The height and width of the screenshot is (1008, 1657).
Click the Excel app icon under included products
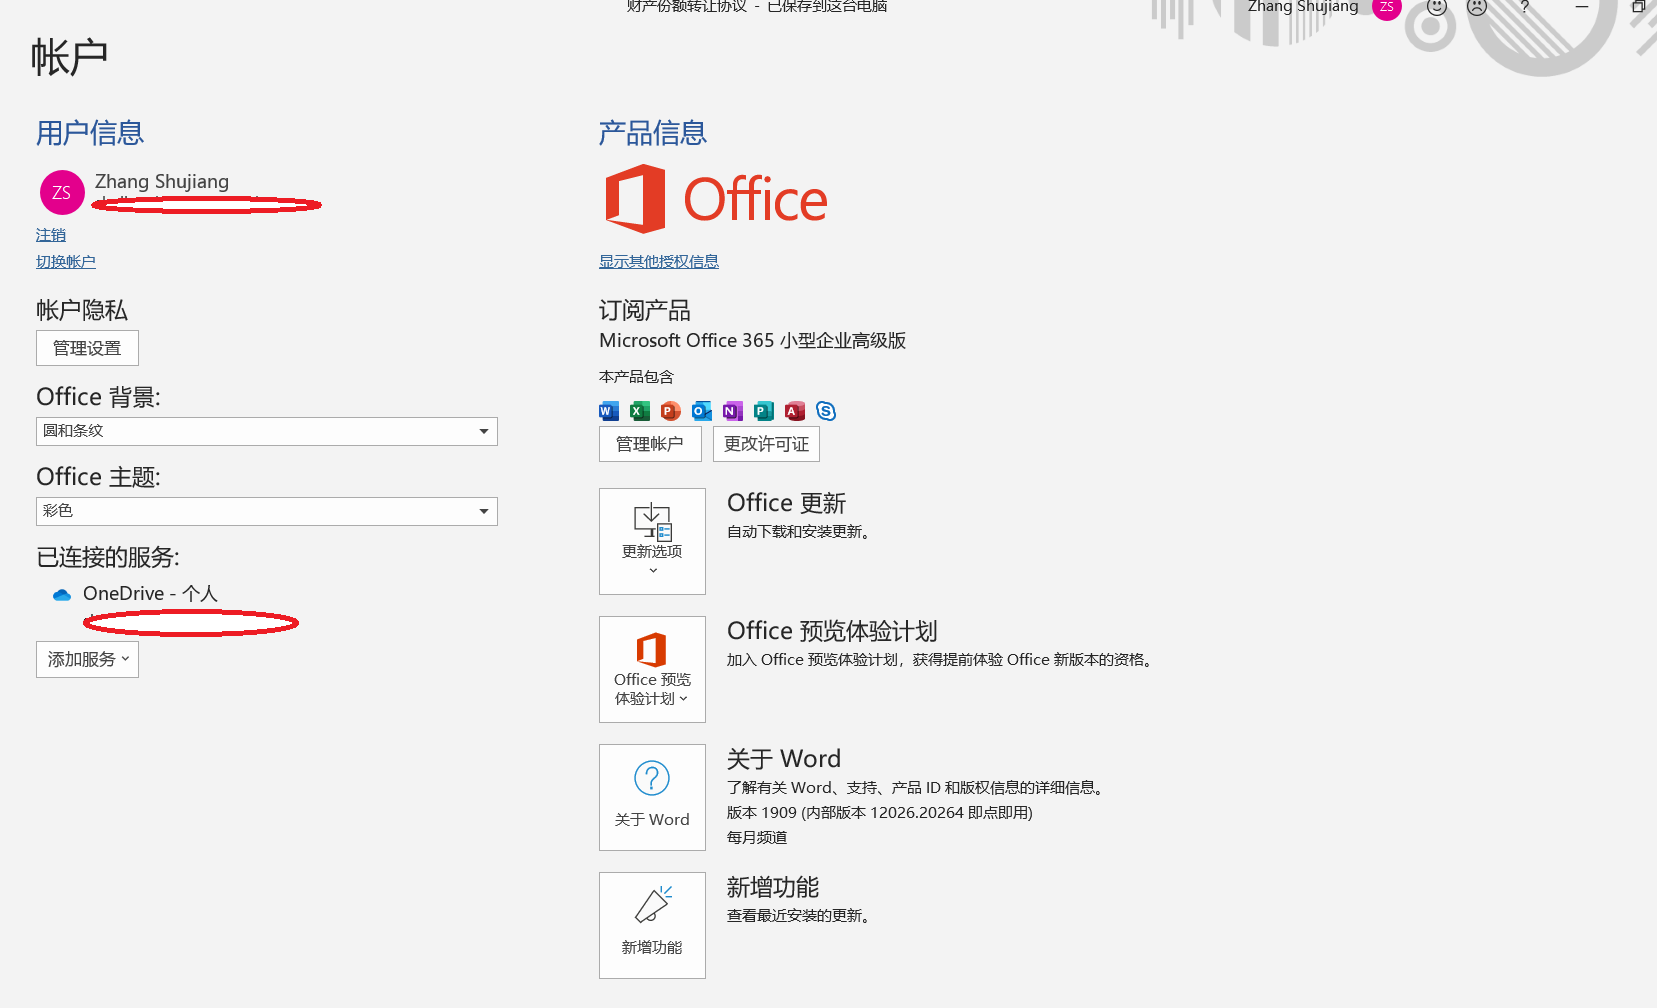[x=640, y=411]
